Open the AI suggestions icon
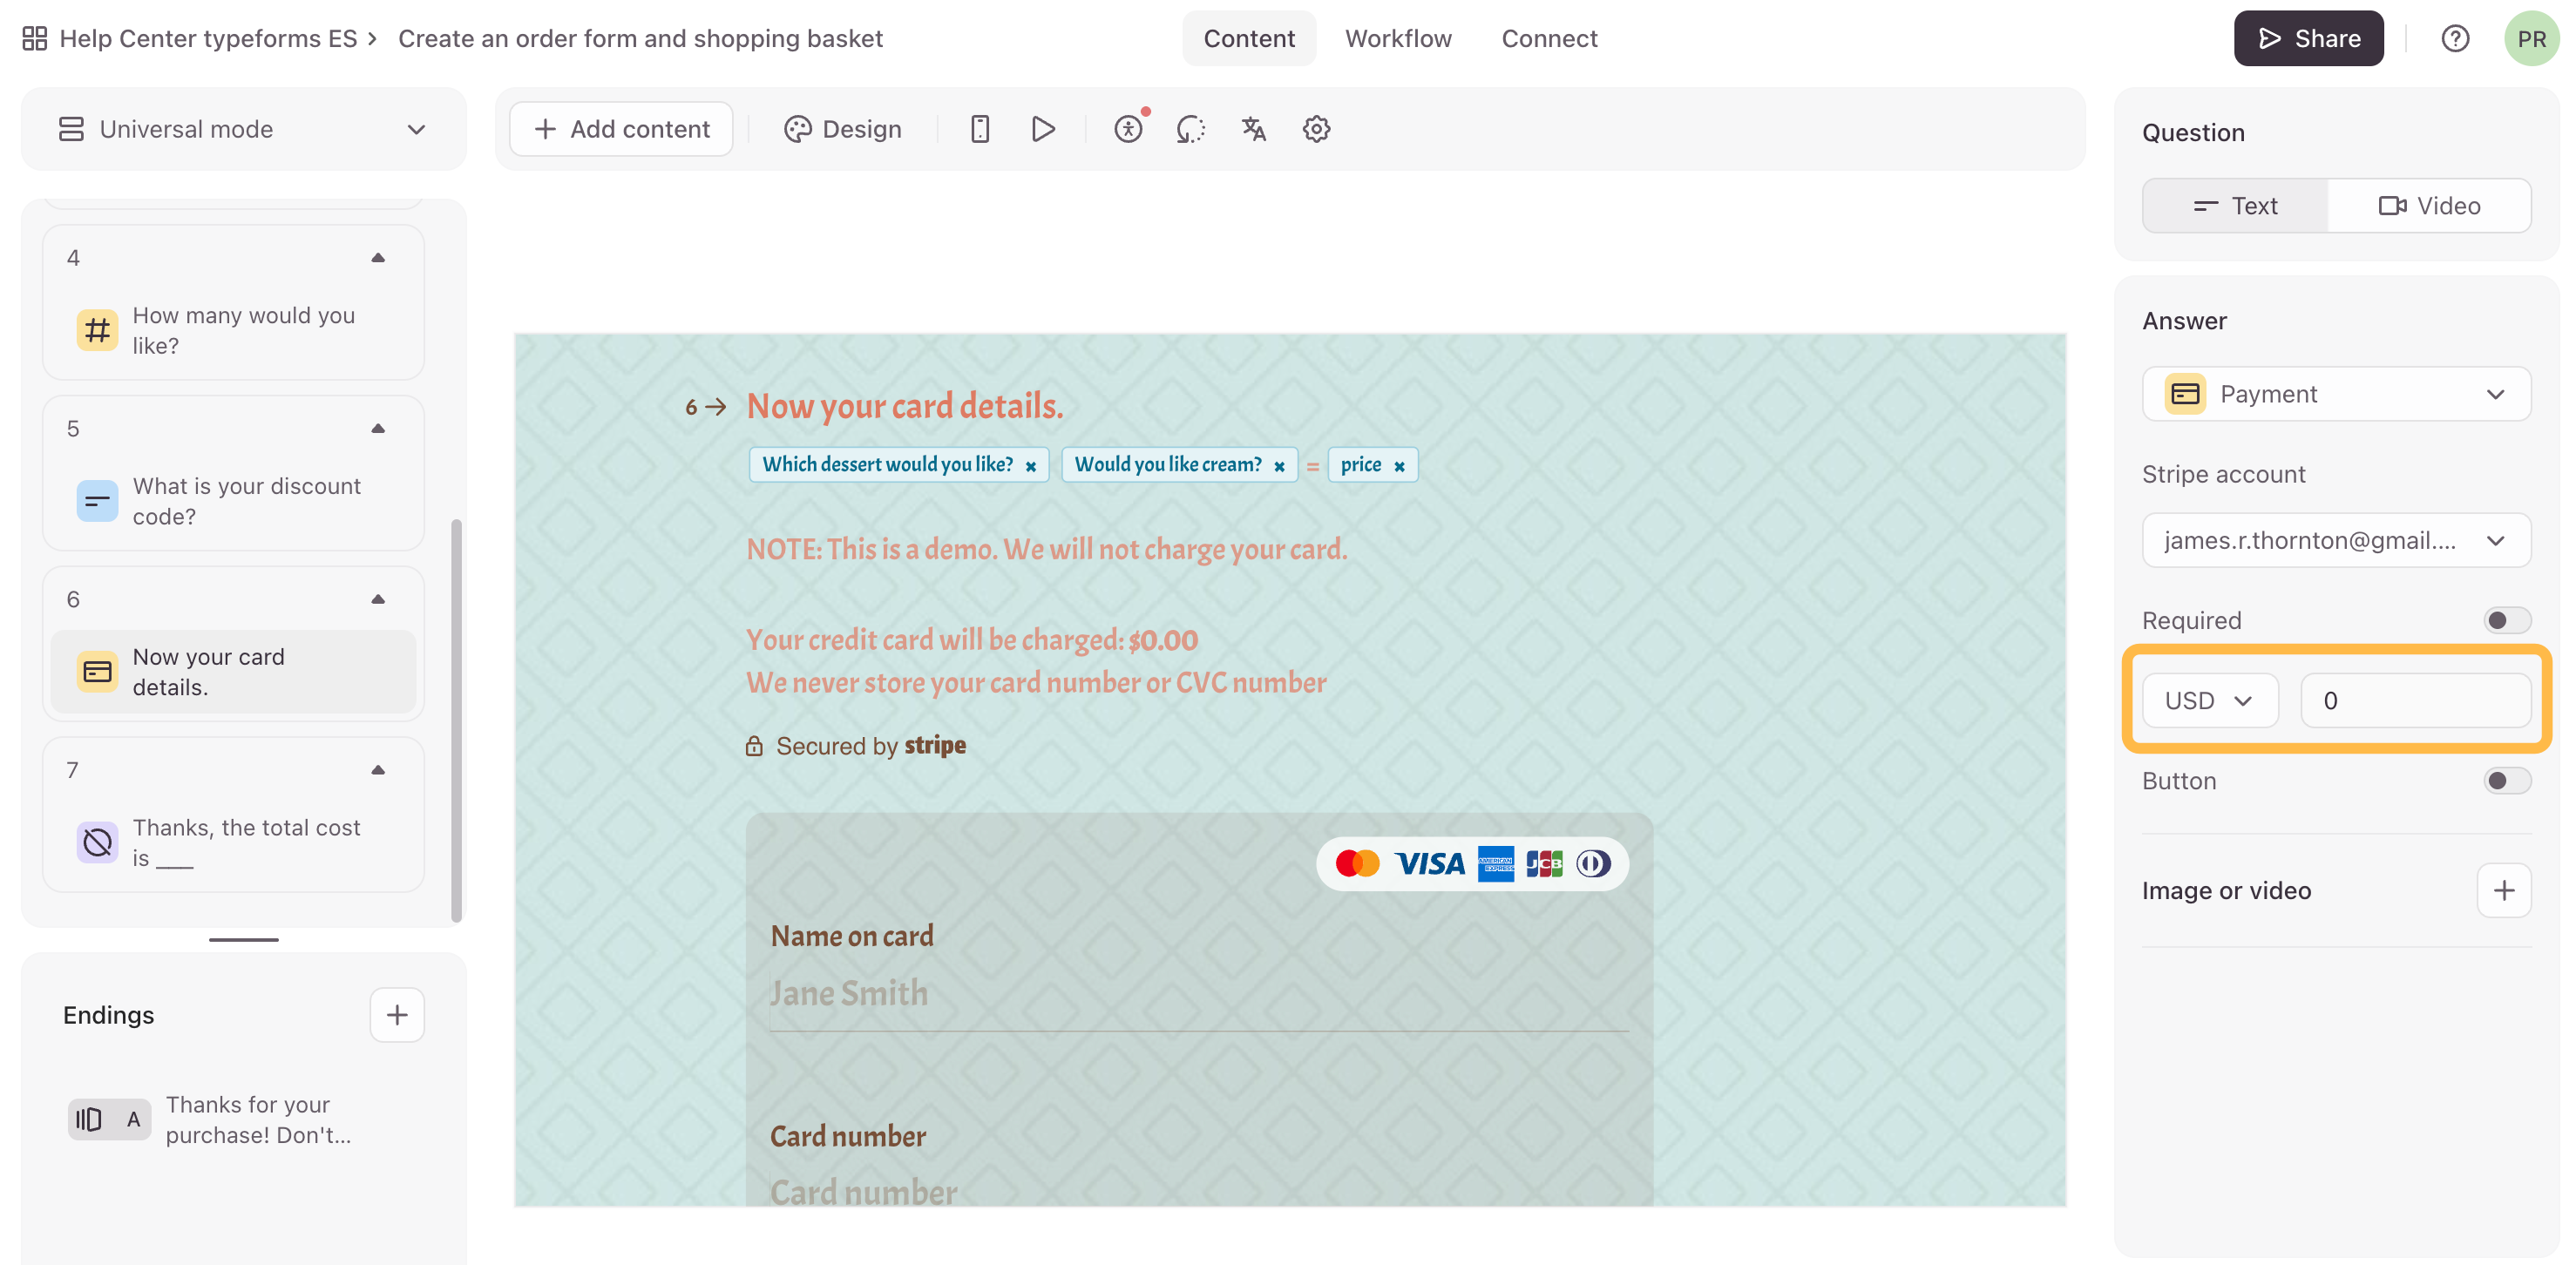 [1191, 129]
